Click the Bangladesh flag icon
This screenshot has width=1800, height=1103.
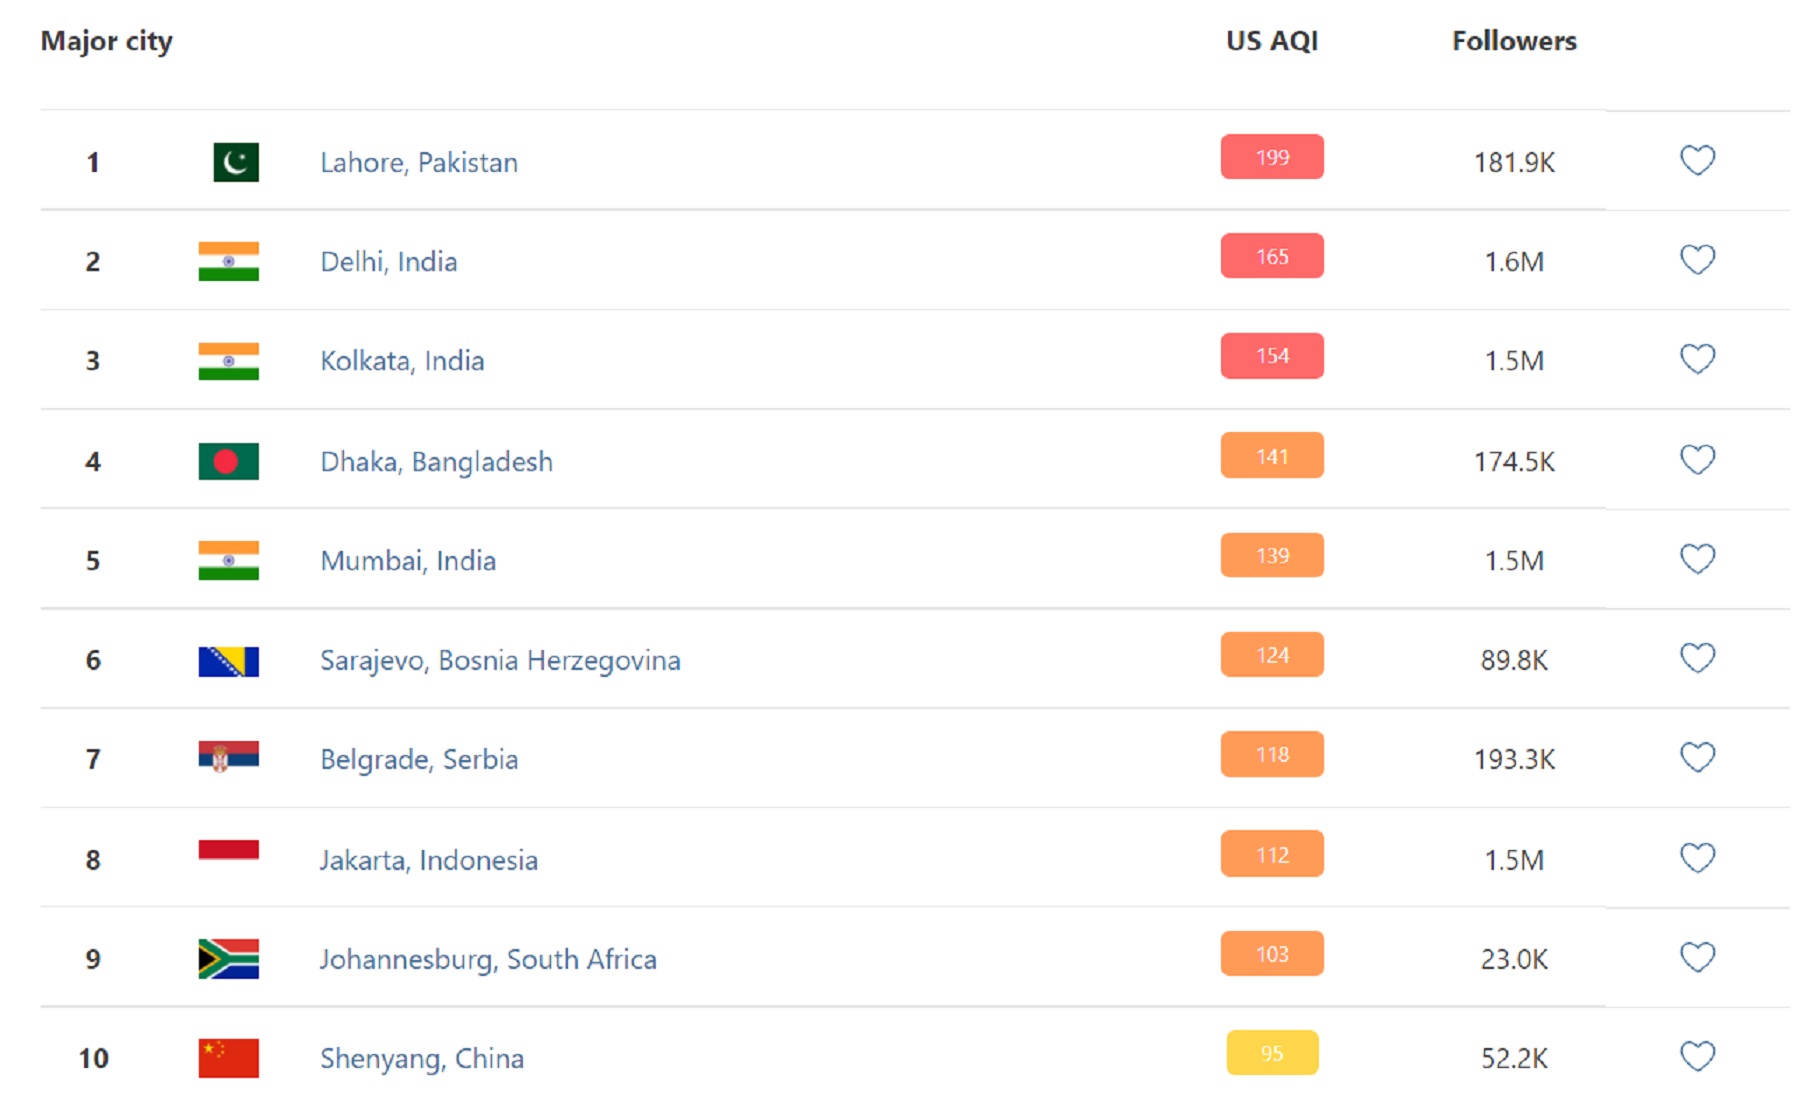pos(228,461)
